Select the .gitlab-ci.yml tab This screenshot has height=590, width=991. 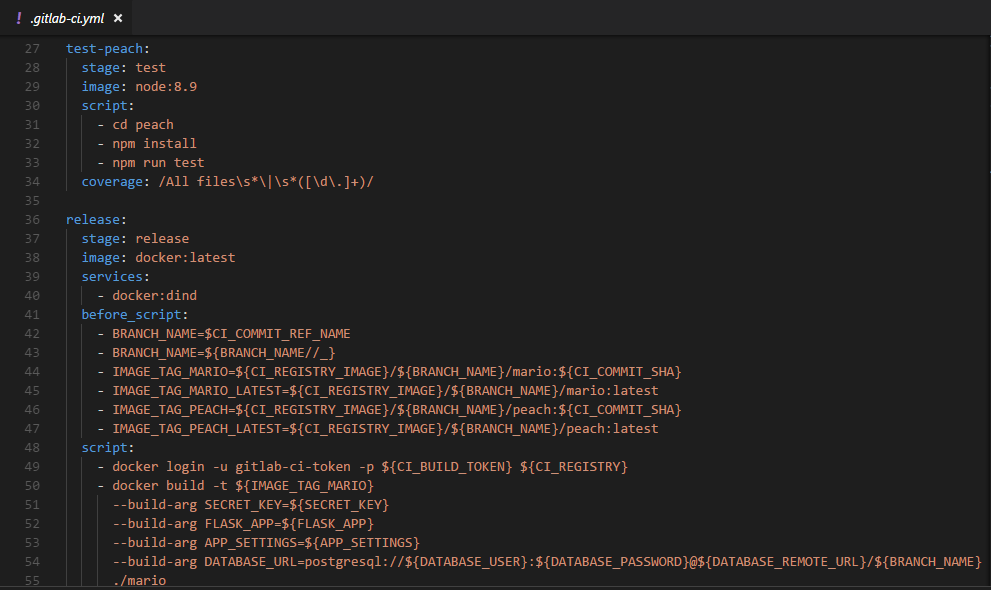(67, 17)
